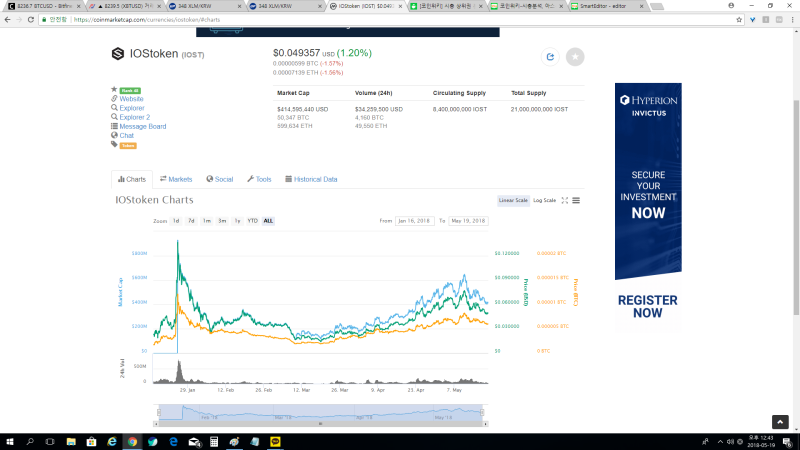Open Task View on the taskbar
800x450 pixels.
50,442
